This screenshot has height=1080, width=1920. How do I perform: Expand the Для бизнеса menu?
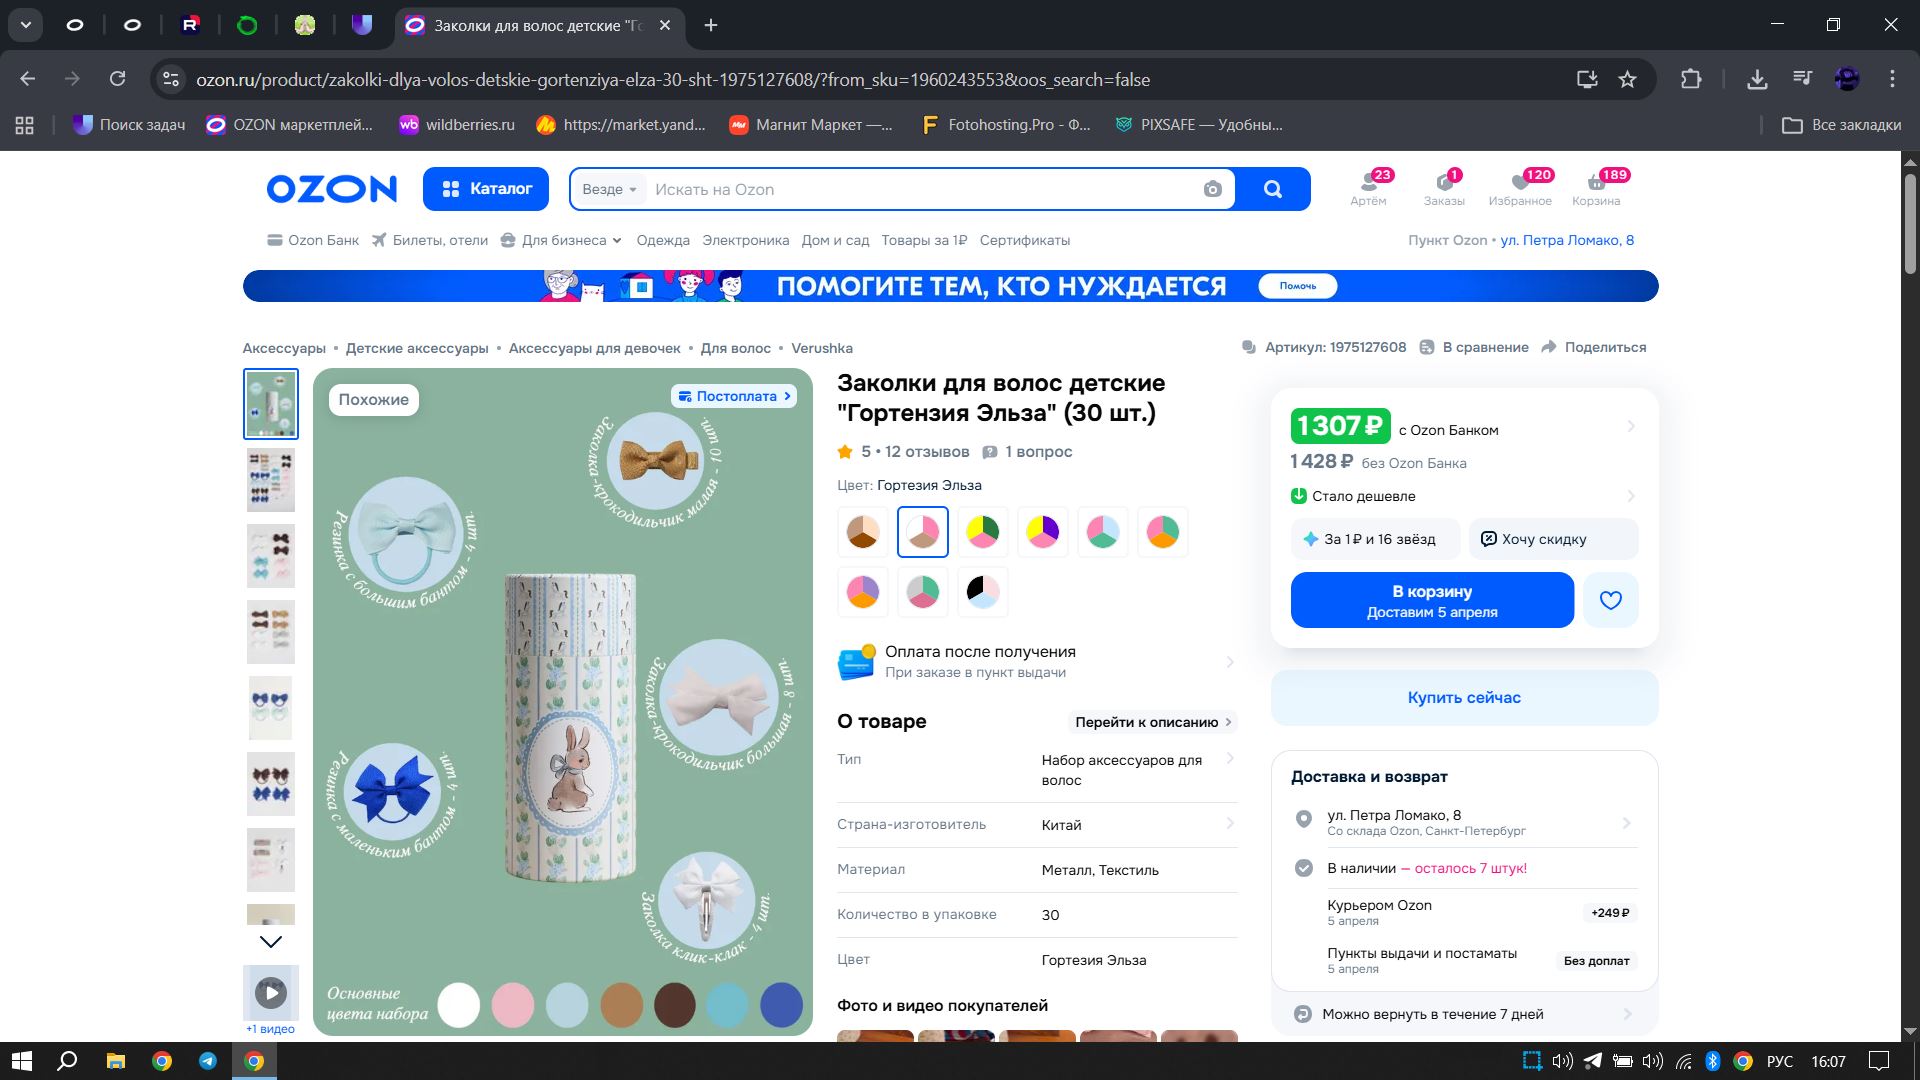(570, 240)
